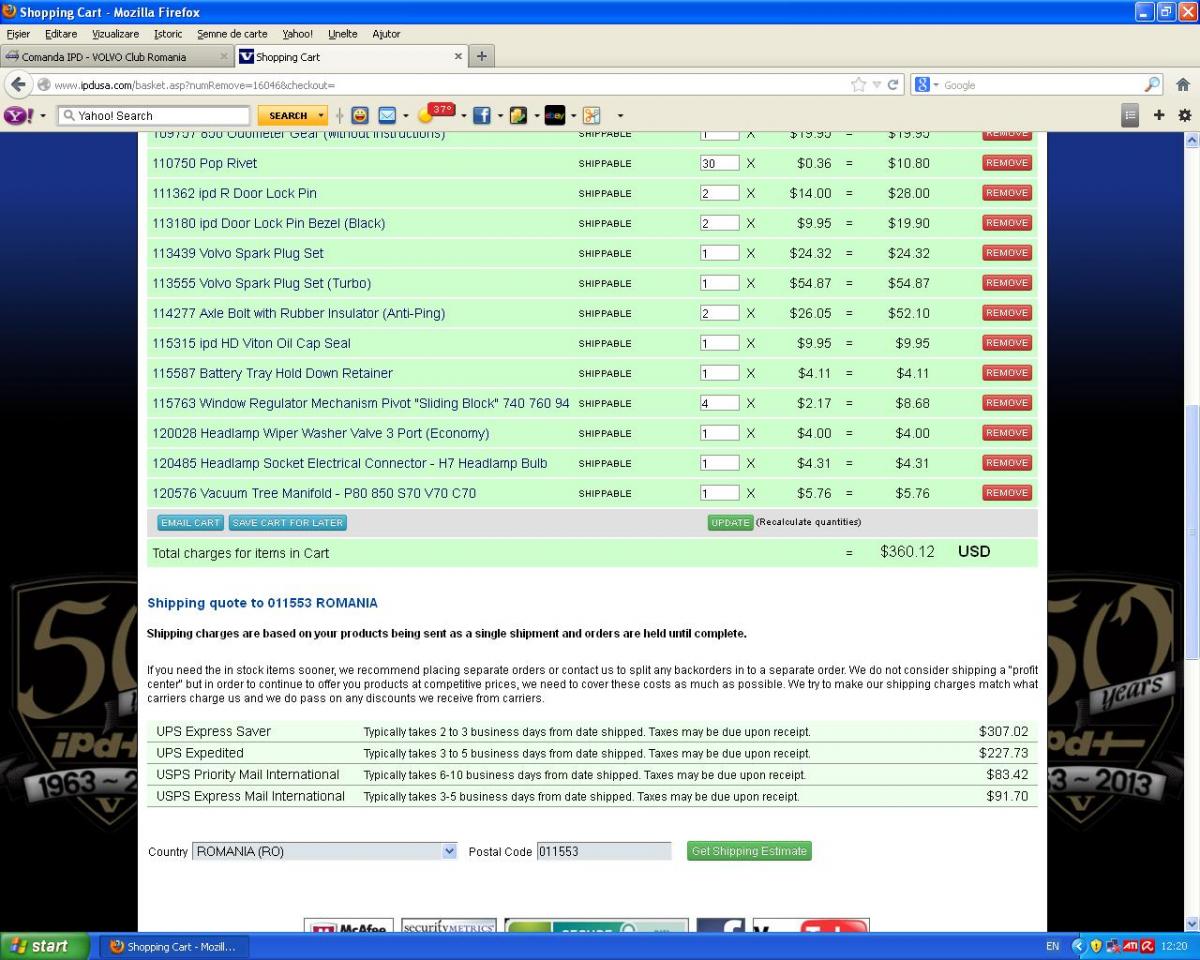
Task: Edit Window Regulator Mechanism Pivot quantity field
Action: click(719, 403)
